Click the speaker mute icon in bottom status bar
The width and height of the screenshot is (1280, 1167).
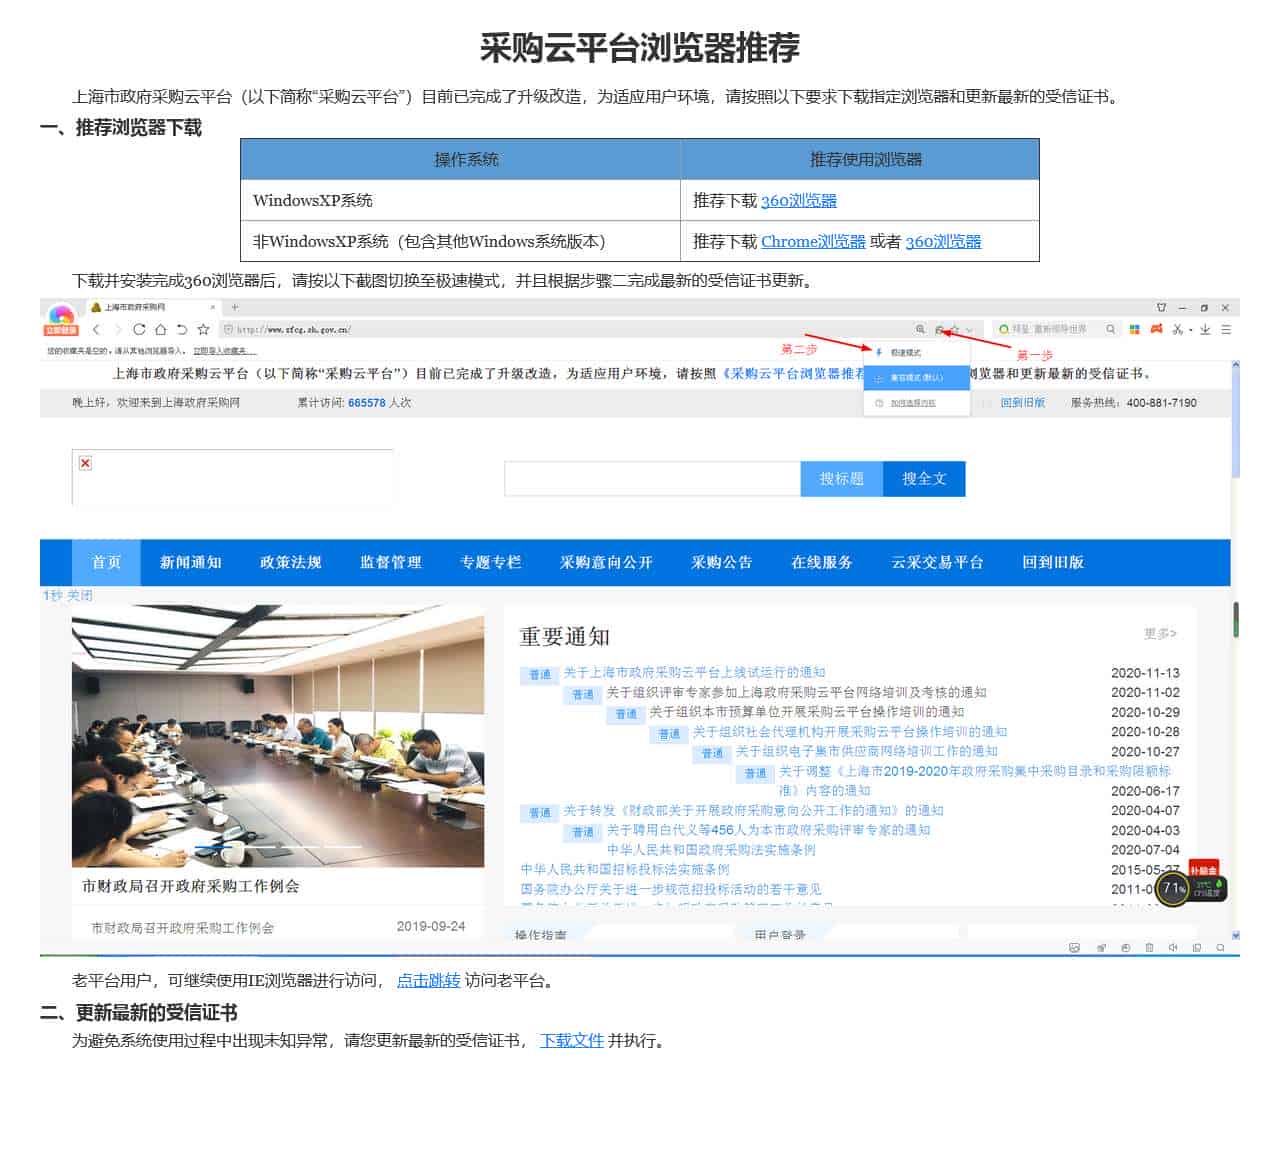coord(1173,948)
